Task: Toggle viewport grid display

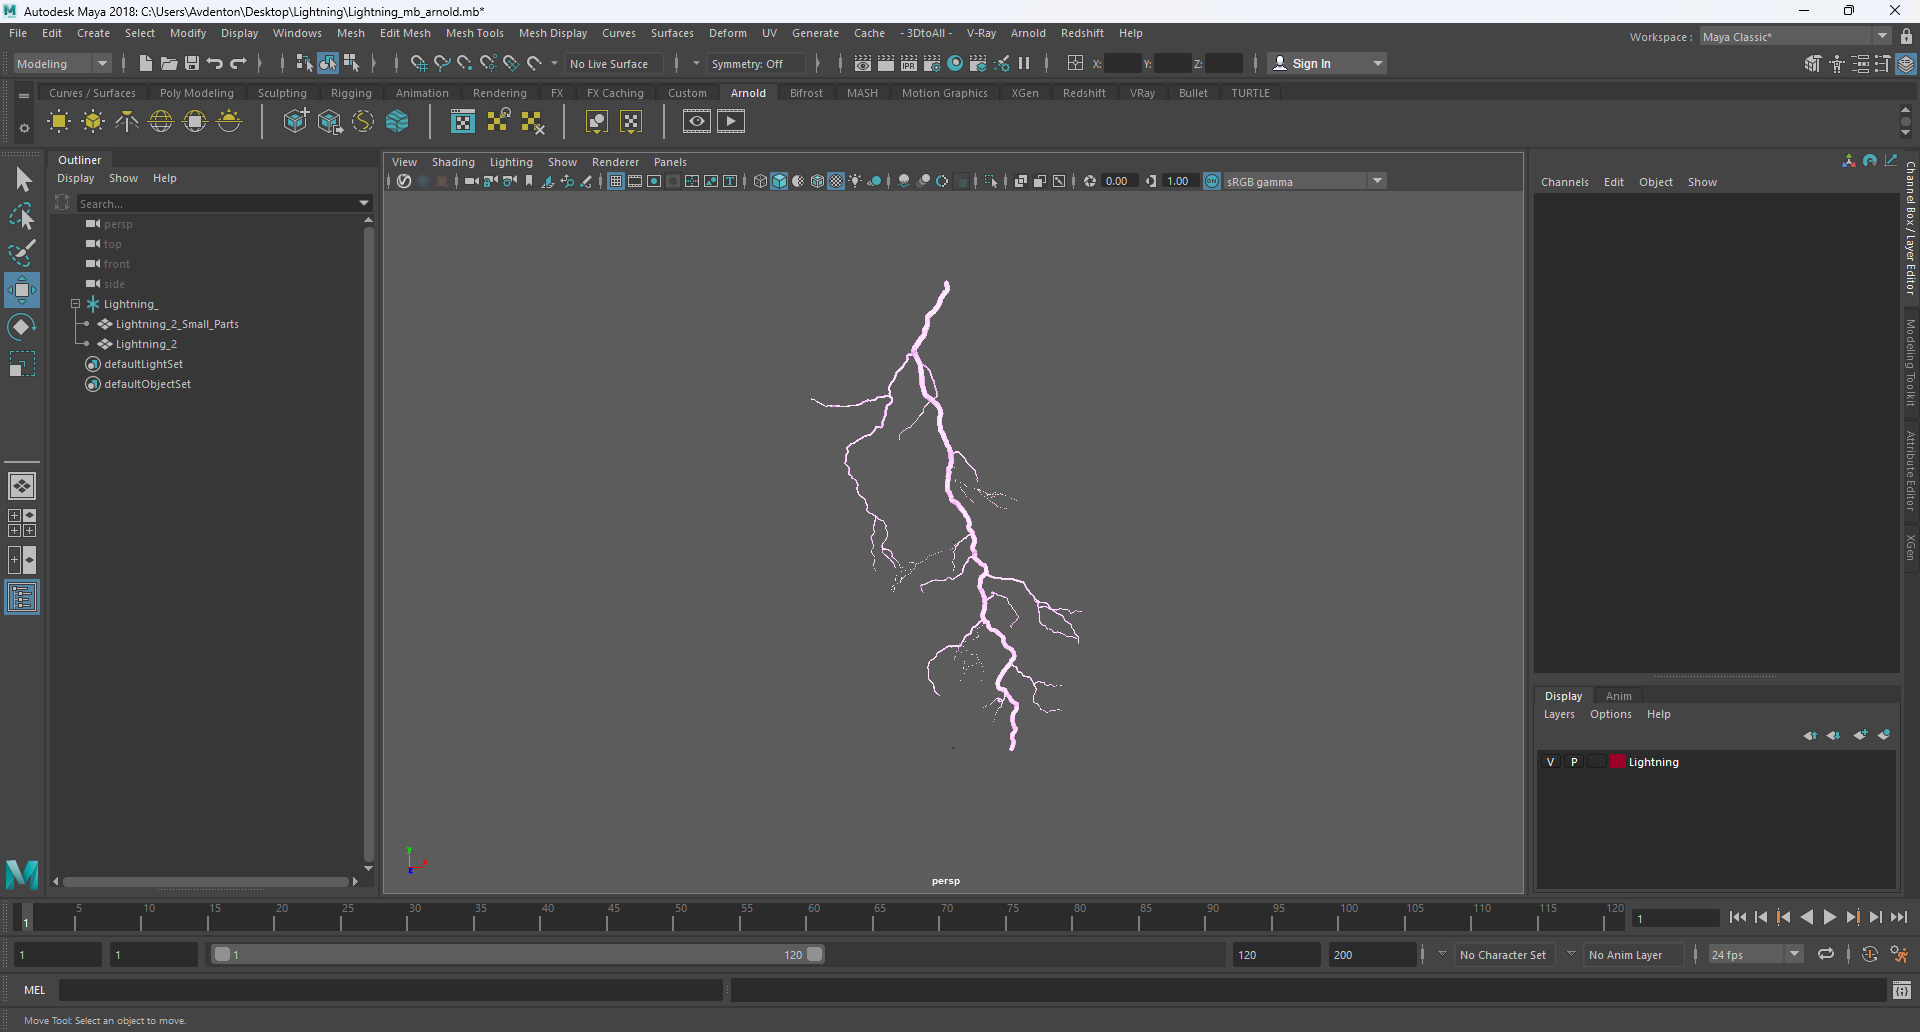Action: tap(616, 181)
